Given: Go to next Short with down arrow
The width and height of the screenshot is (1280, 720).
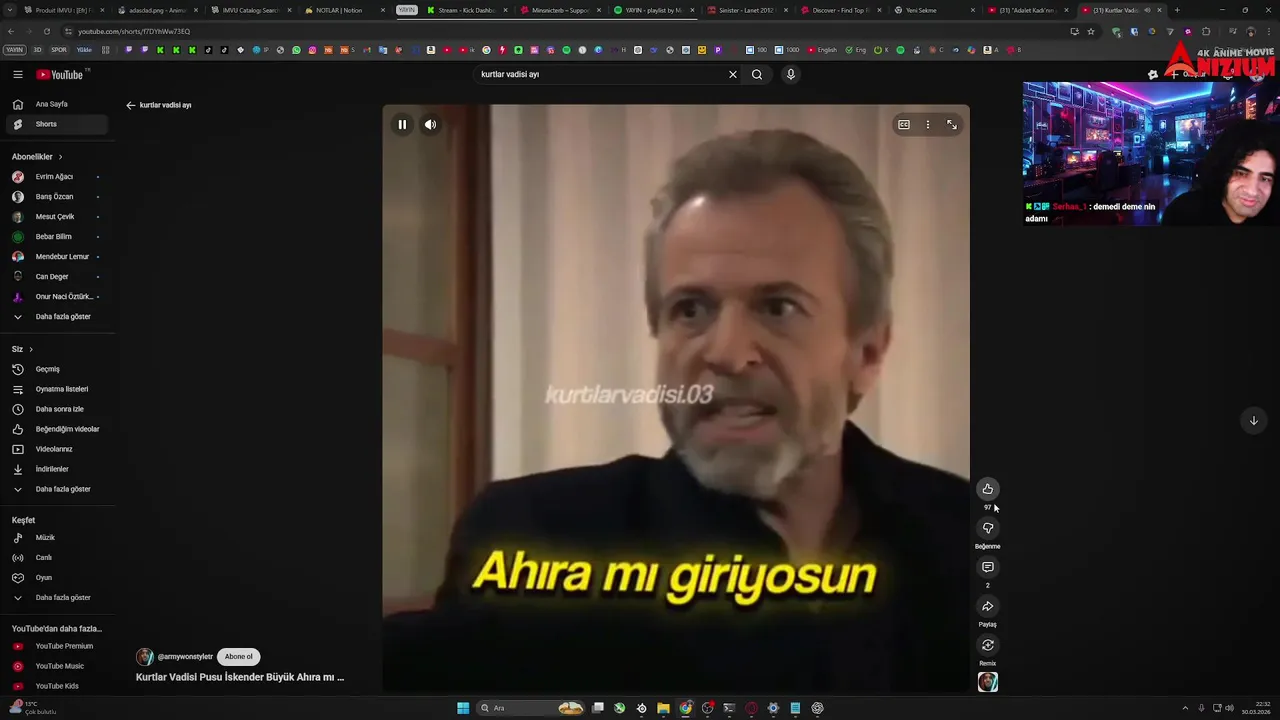Looking at the screenshot, I should 1253,420.
